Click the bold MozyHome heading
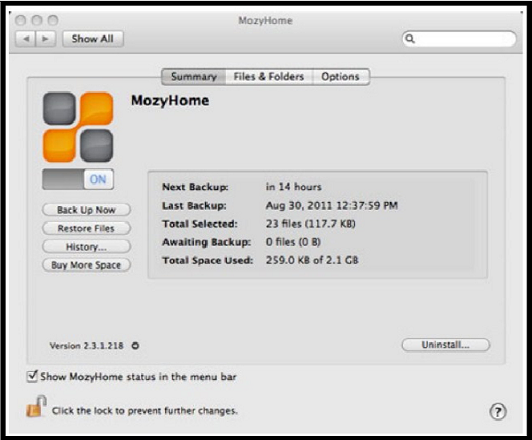 pyautogui.click(x=170, y=101)
